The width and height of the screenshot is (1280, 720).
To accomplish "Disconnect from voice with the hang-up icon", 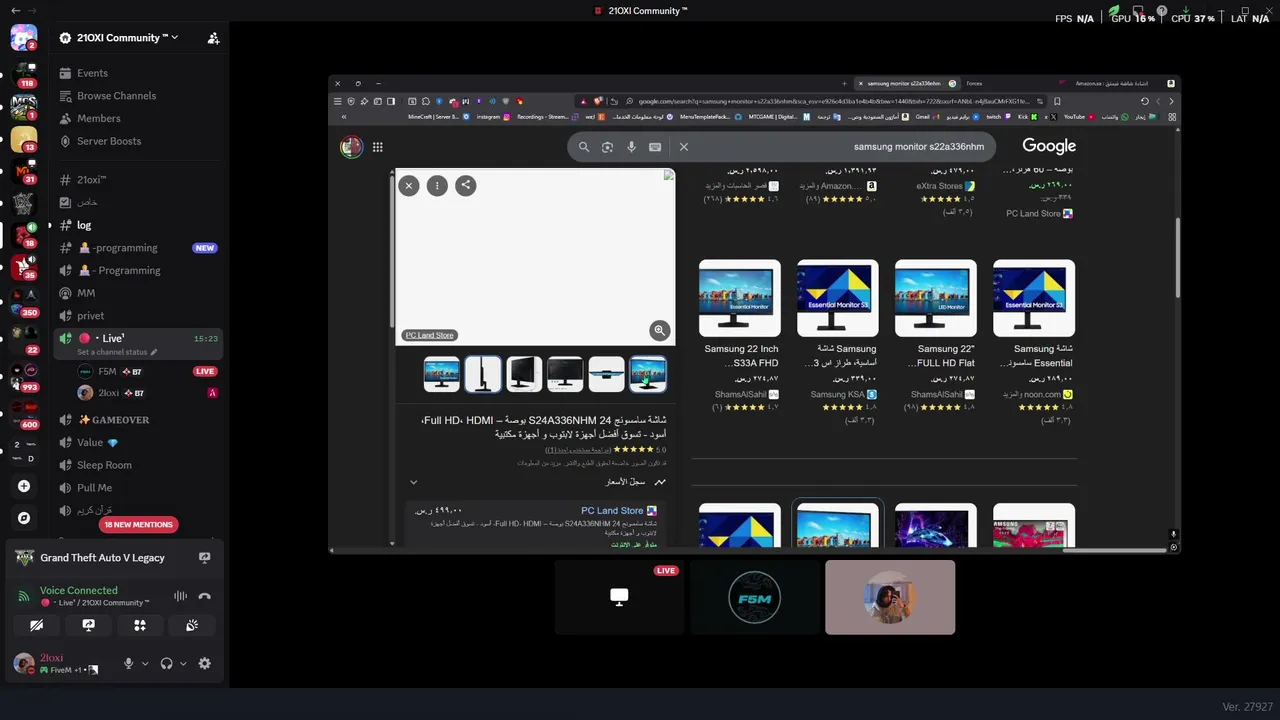I will click(205, 596).
